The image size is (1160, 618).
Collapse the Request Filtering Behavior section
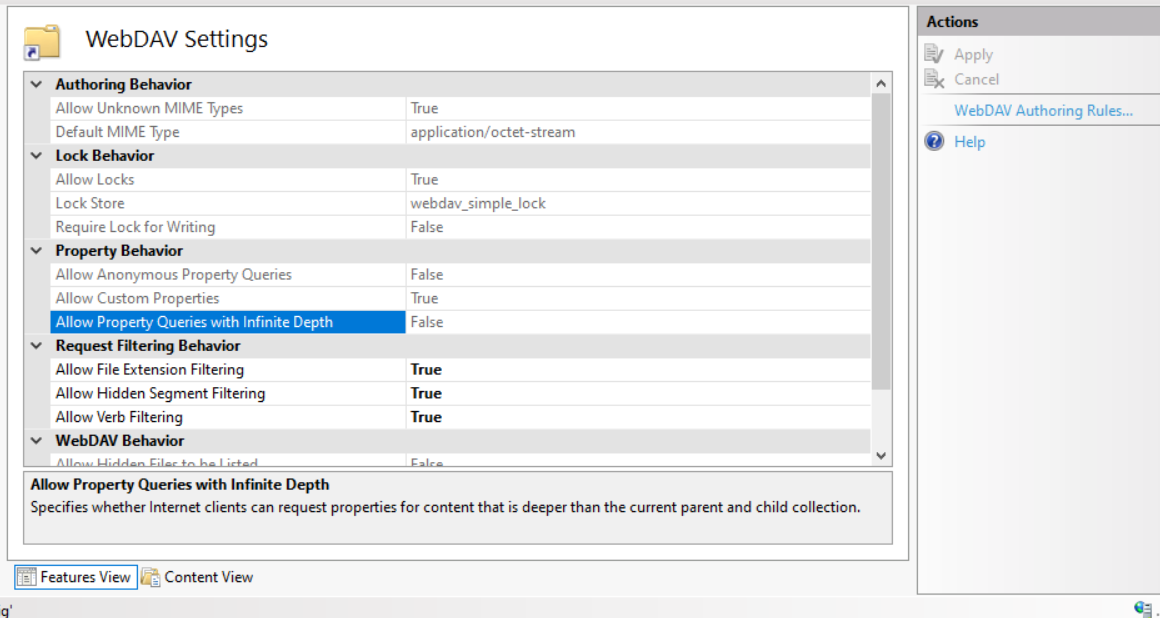(37, 346)
